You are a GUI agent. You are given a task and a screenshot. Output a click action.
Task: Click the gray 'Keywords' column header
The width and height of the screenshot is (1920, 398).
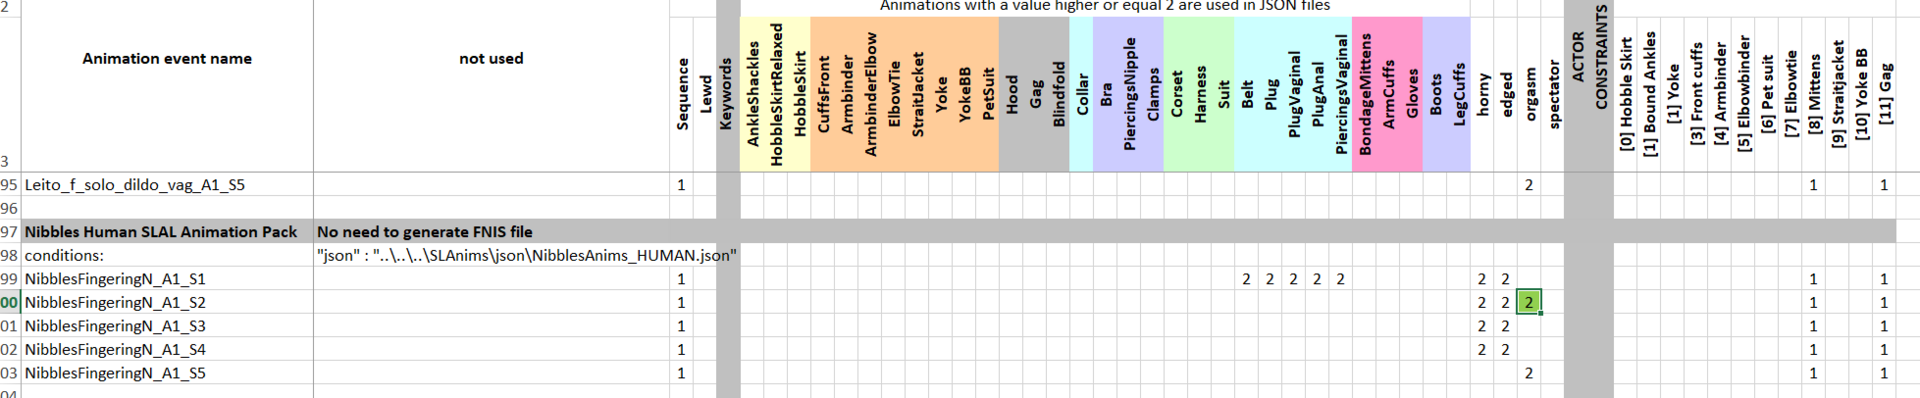click(x=728, y=94)
